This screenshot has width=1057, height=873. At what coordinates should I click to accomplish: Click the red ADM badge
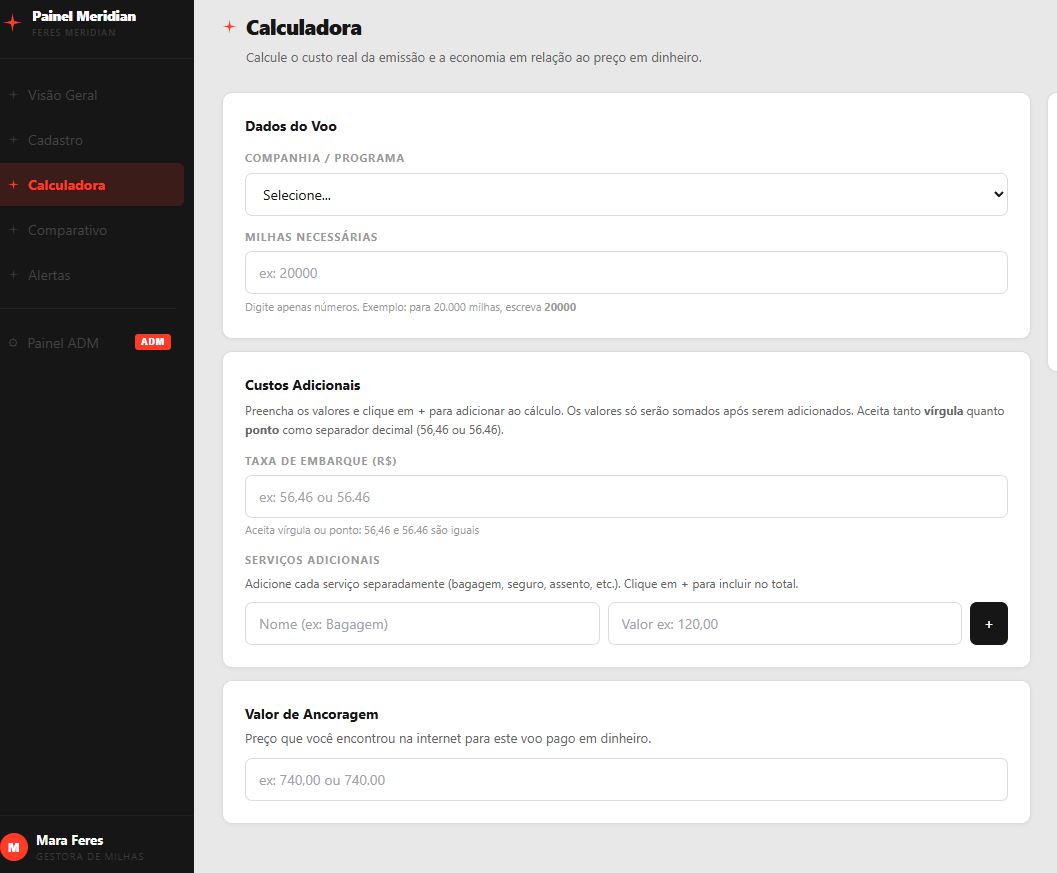(x=153, y=342)
